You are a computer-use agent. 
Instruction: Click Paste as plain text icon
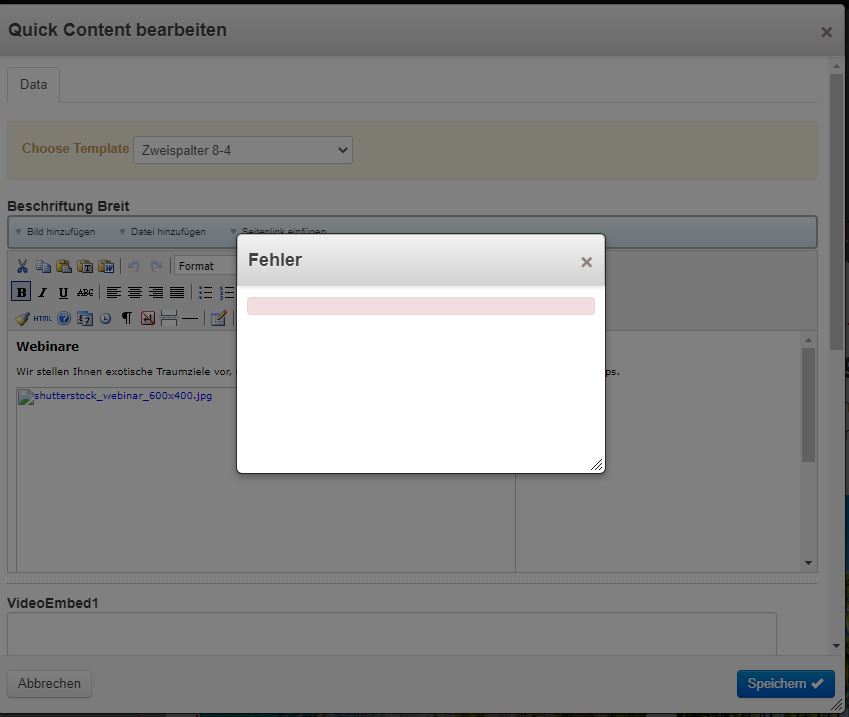coord(85,266)
